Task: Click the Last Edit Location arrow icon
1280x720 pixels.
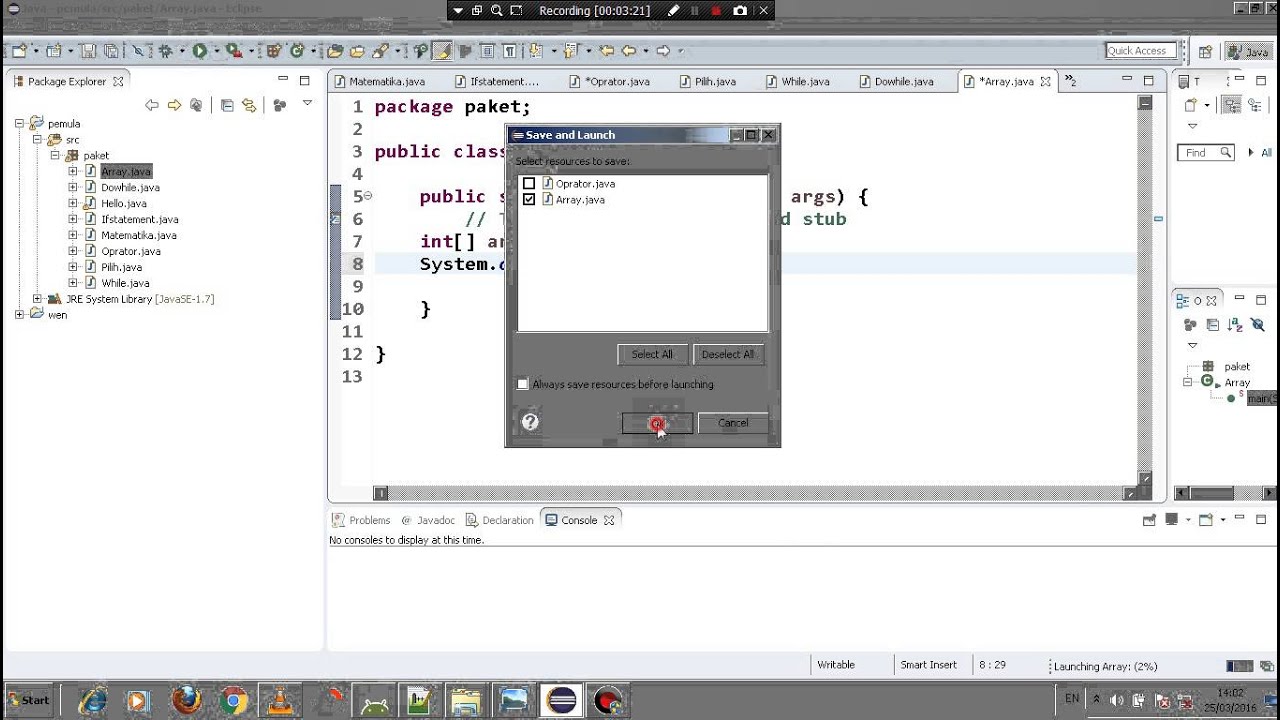Action: (606, 50)
